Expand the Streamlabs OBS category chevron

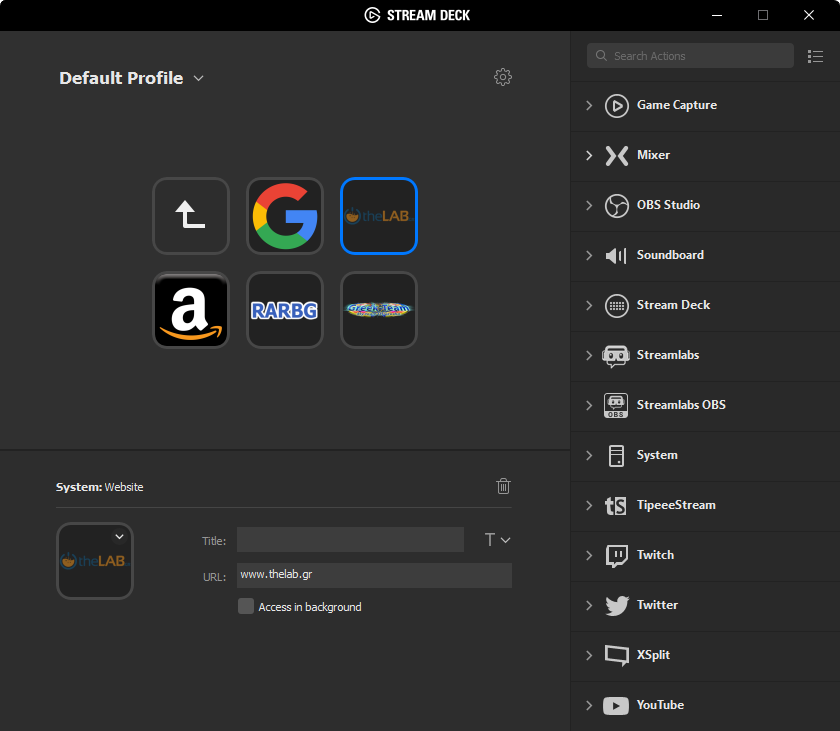pyautogui.click(x=589, y=405)
